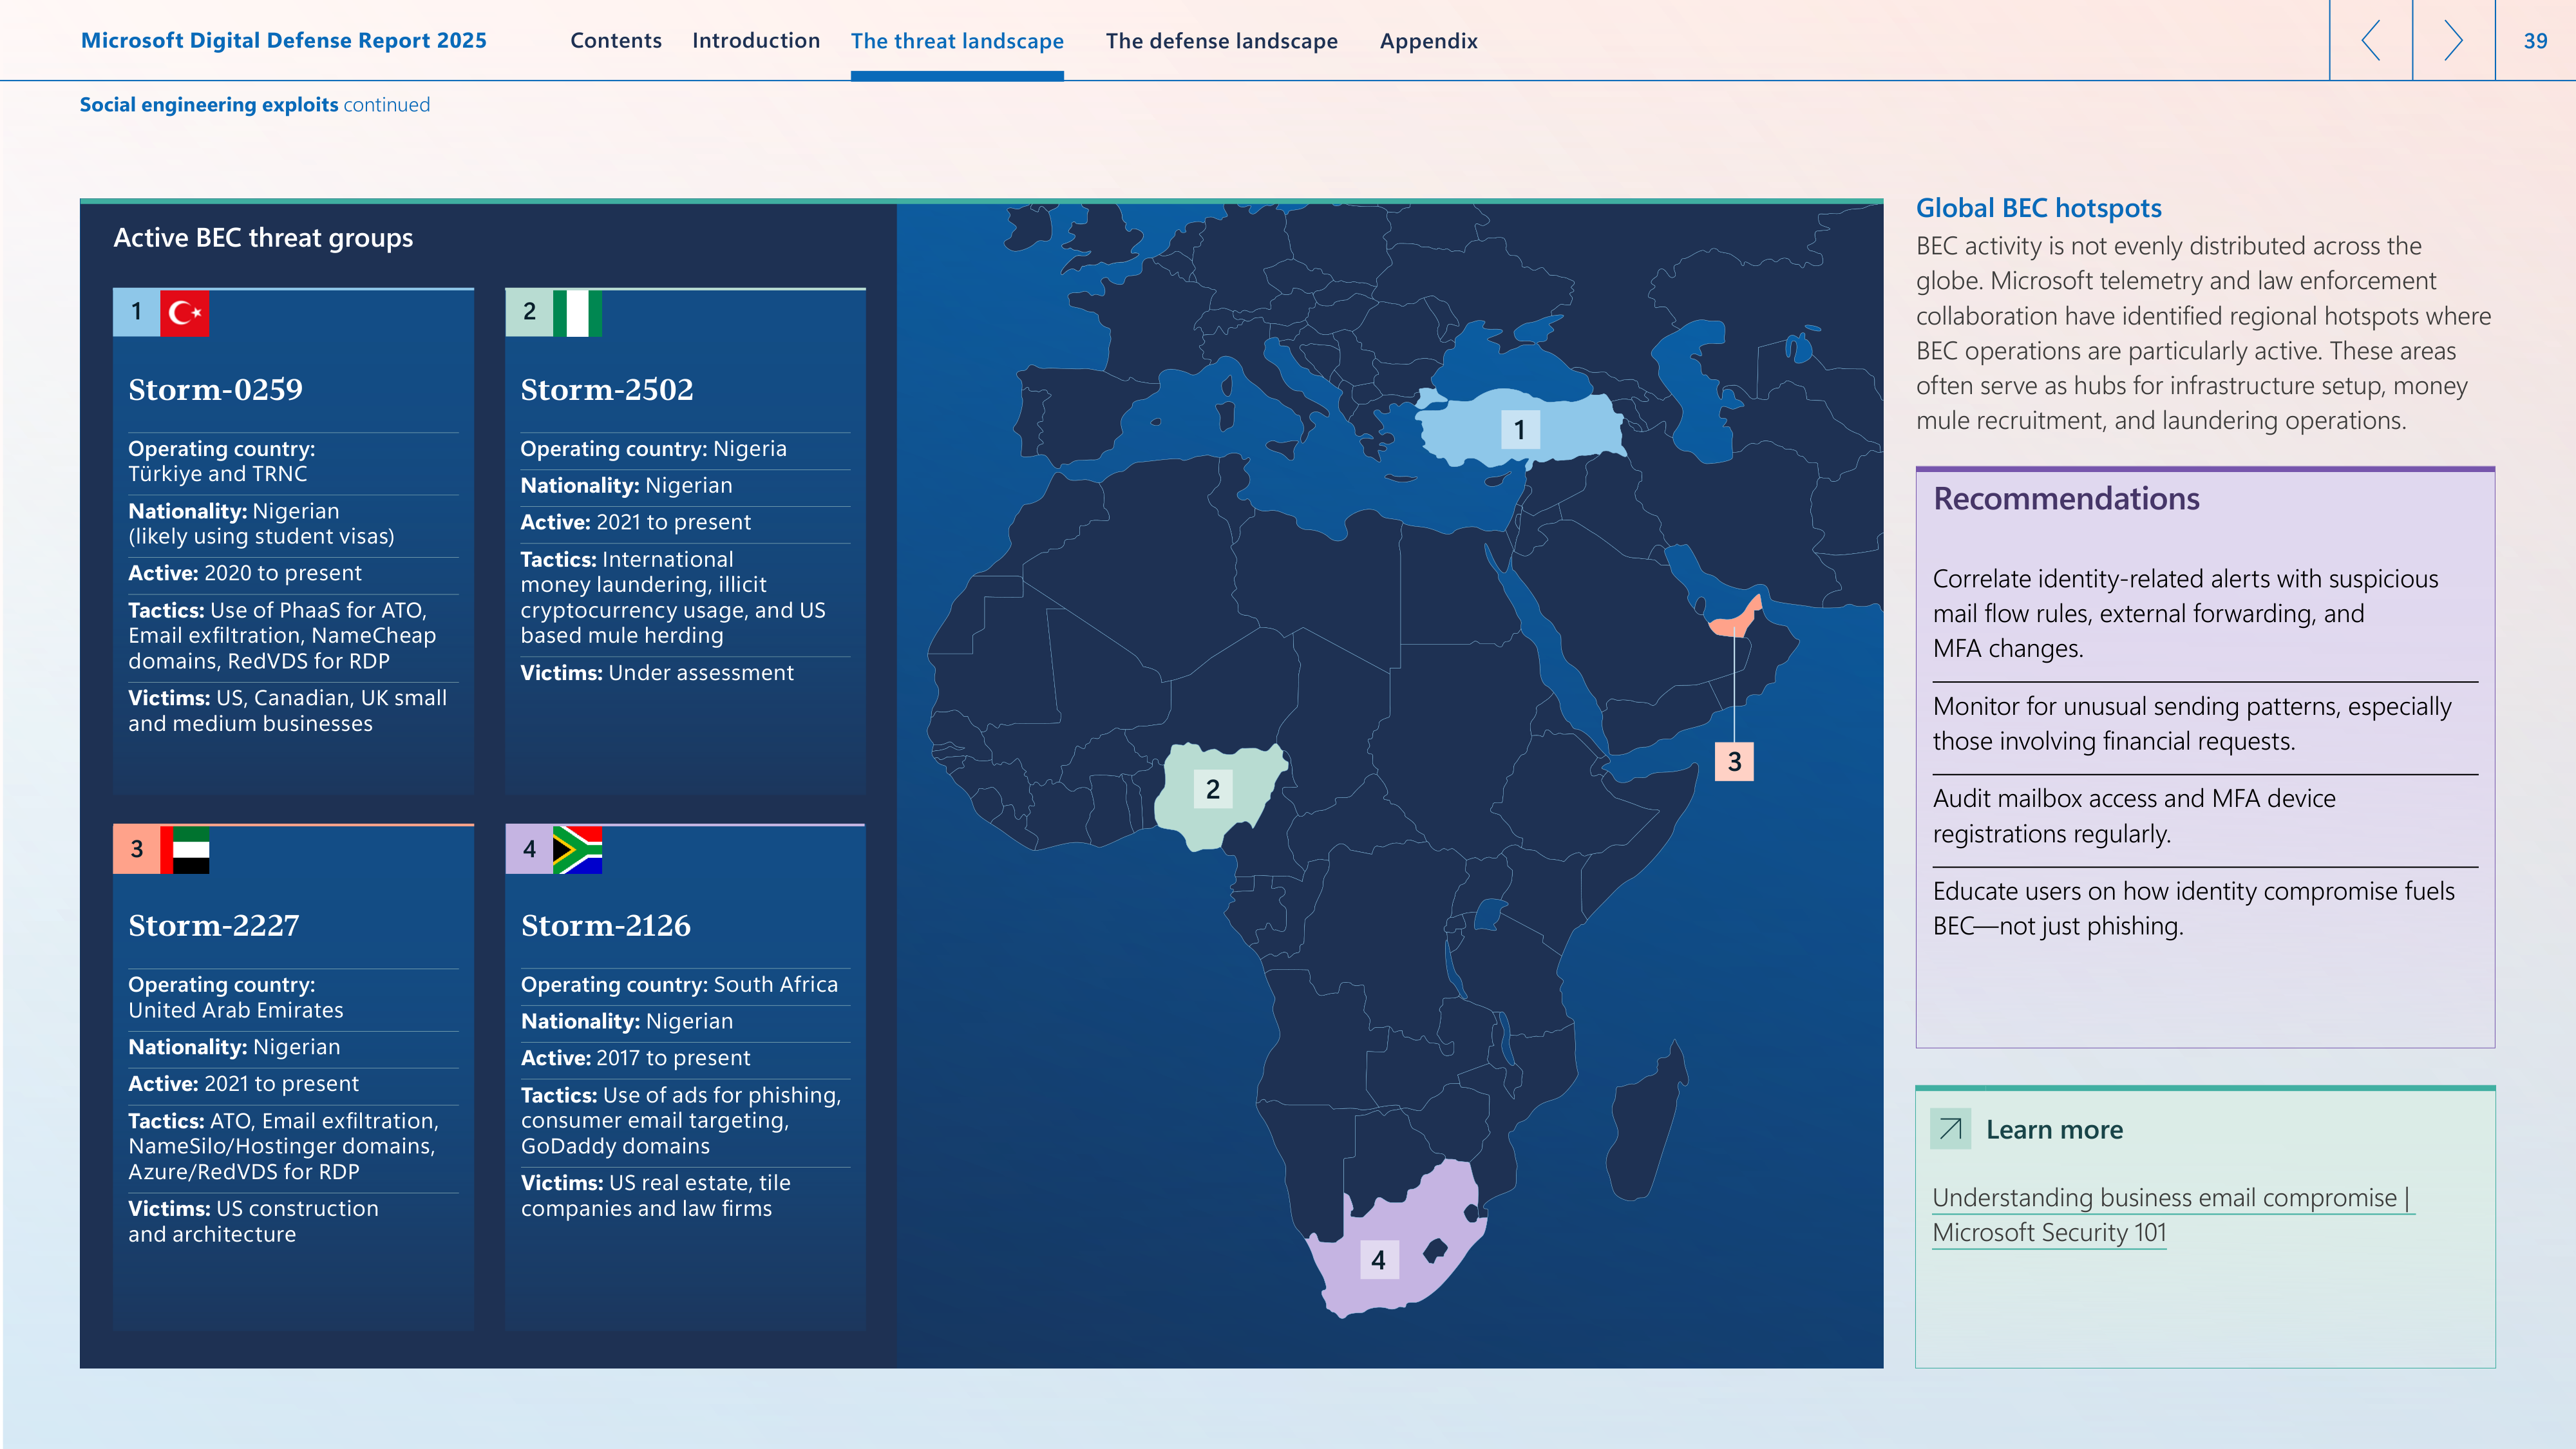Select the Storm-2227 group heading
2576x1449 pixels.
tap(214, 925)
